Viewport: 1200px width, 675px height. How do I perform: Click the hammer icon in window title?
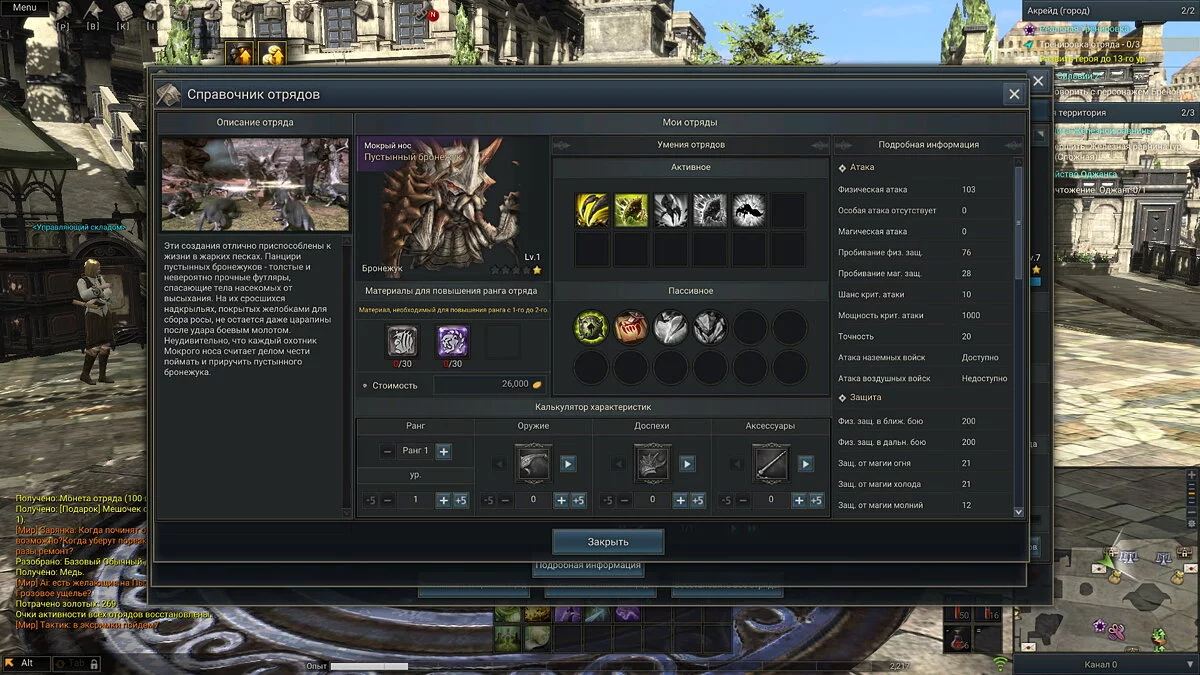pos(168,93)
